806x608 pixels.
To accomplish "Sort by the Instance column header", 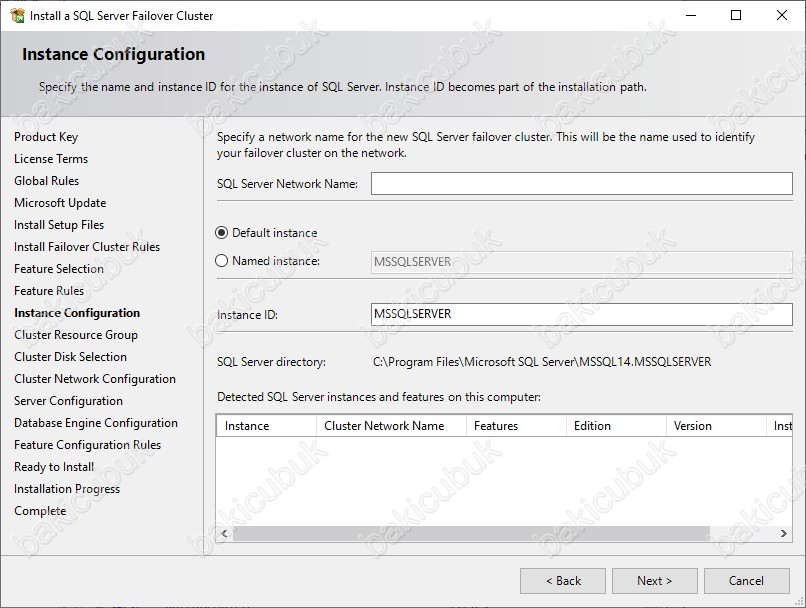I will 266,426.
